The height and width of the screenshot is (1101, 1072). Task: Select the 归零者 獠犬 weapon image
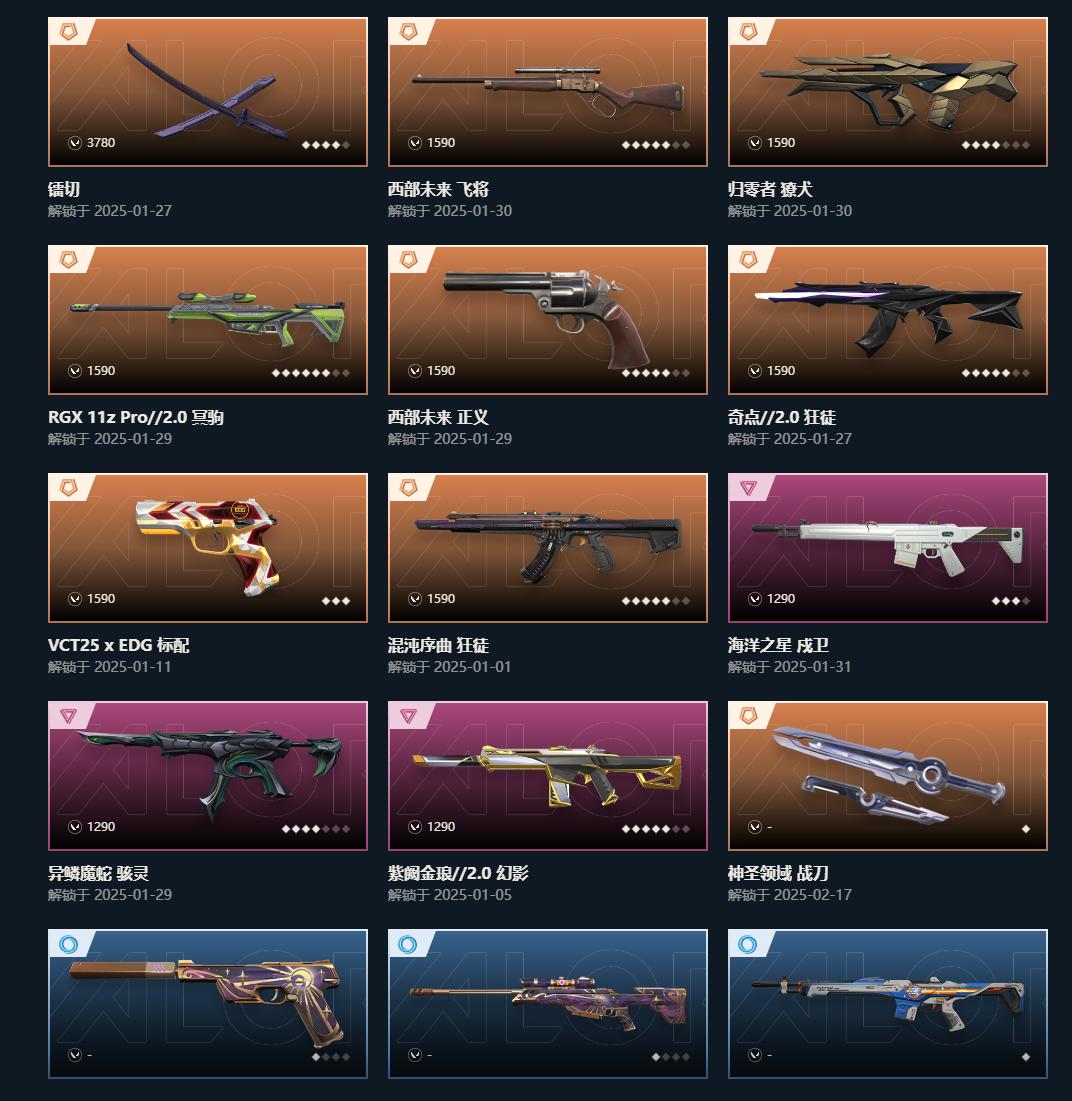[887, 92]
